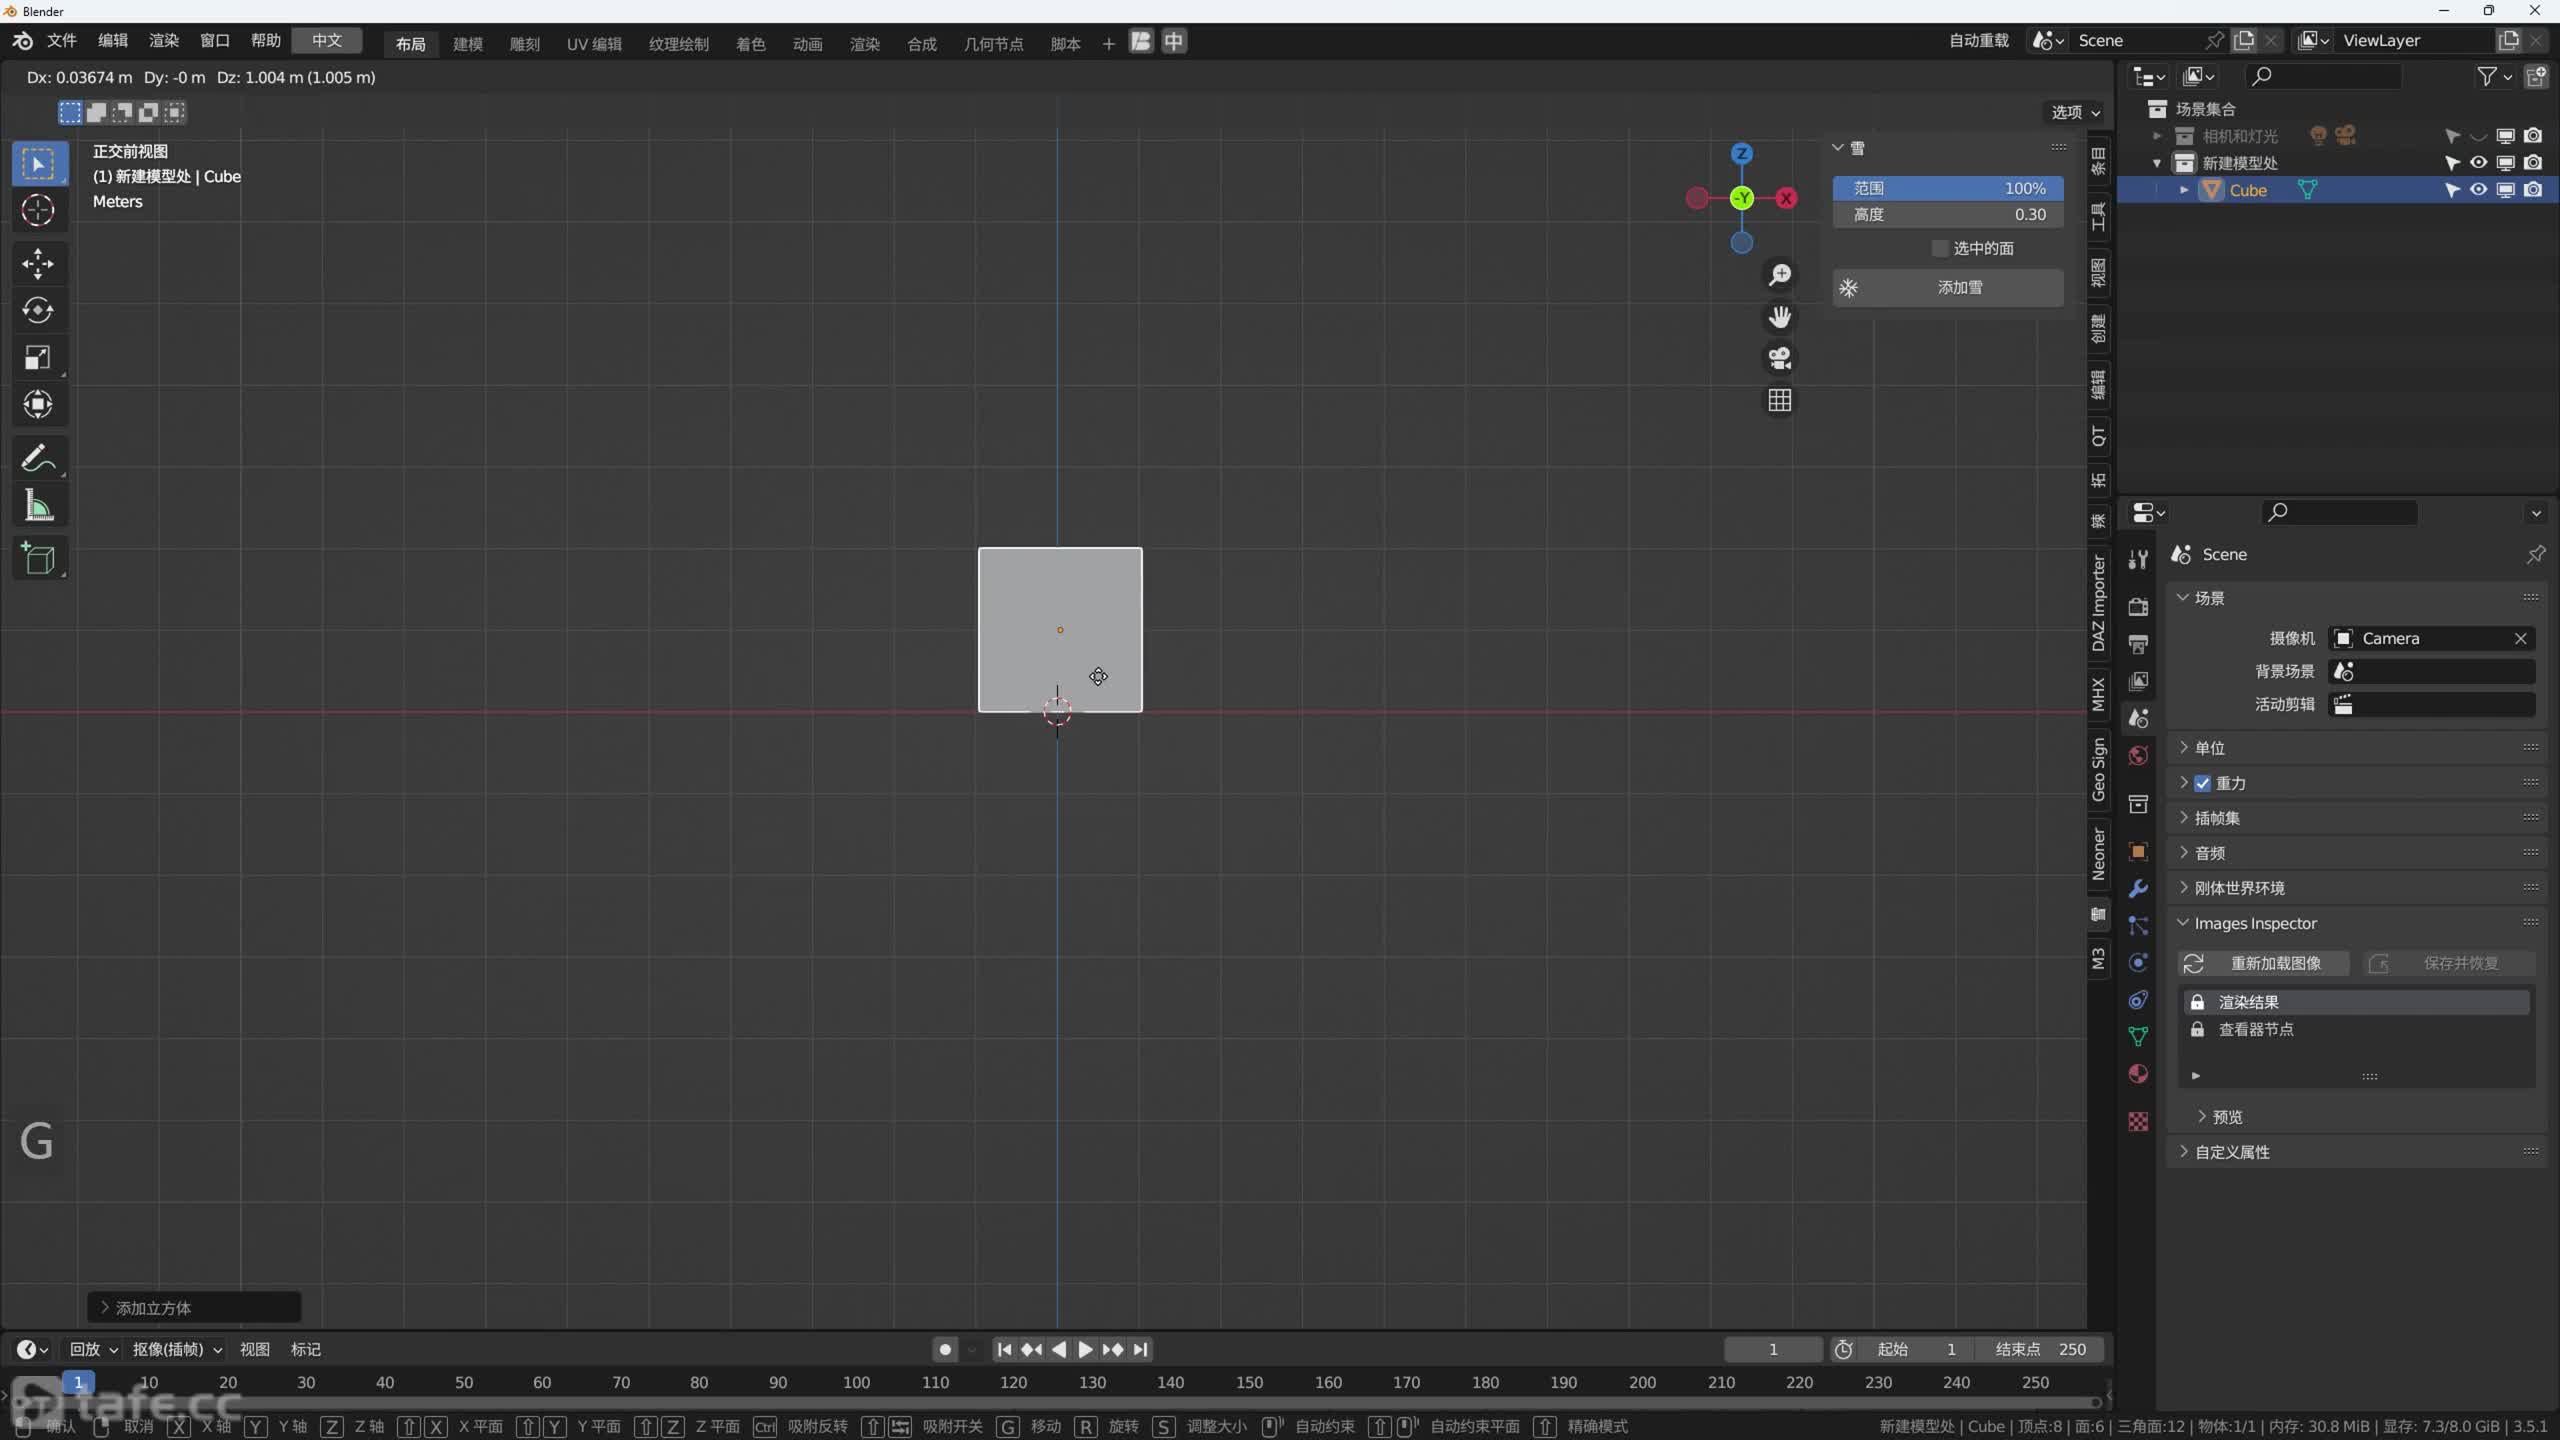Select the Annotate pencil tool
The image size is (2560, 1440).
(39, 459)
